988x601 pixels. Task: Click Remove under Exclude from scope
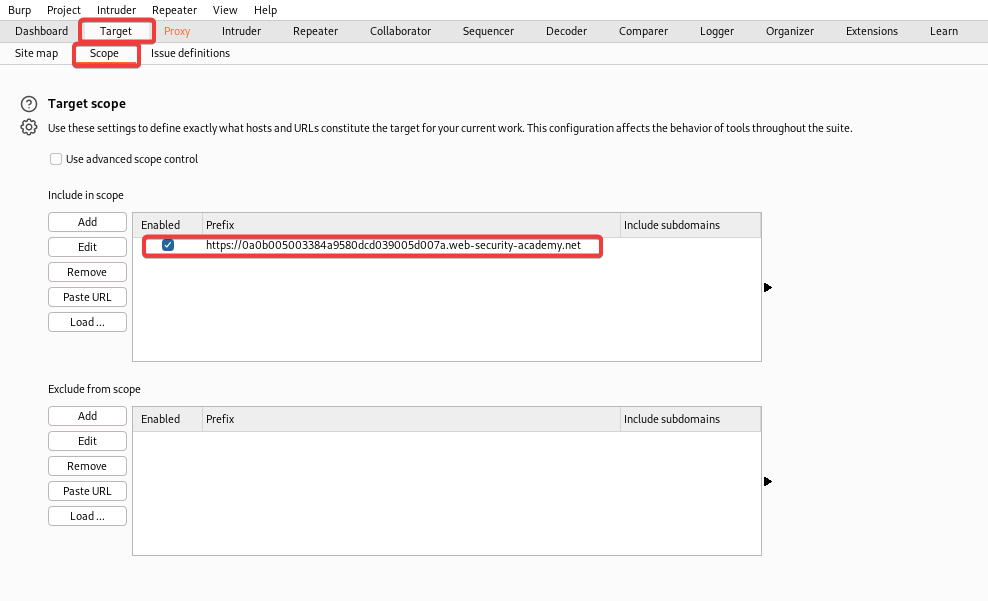coord(87,466)
